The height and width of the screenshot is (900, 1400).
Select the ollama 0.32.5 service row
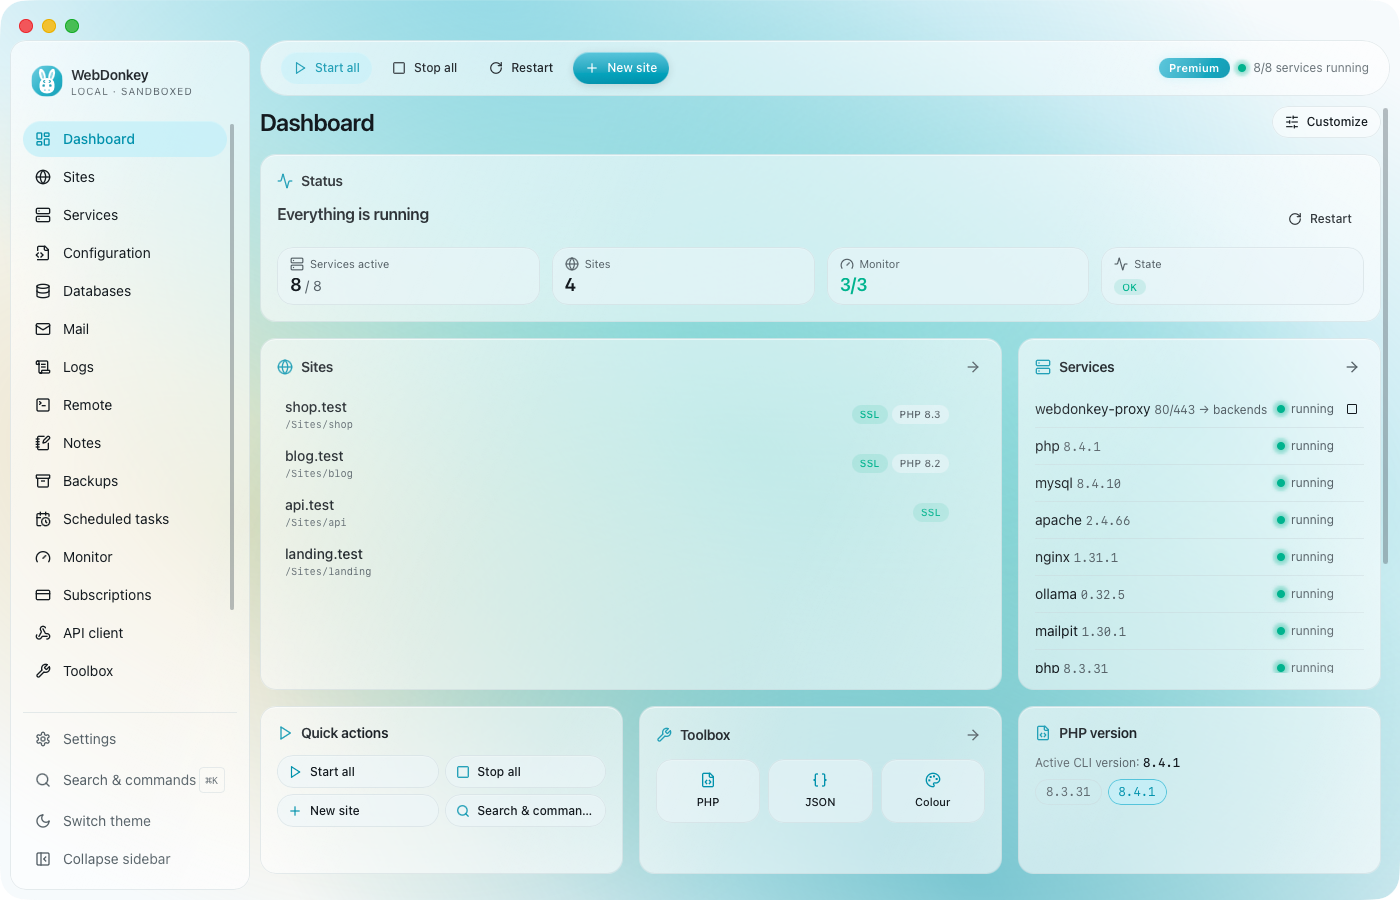point(1199,594)
